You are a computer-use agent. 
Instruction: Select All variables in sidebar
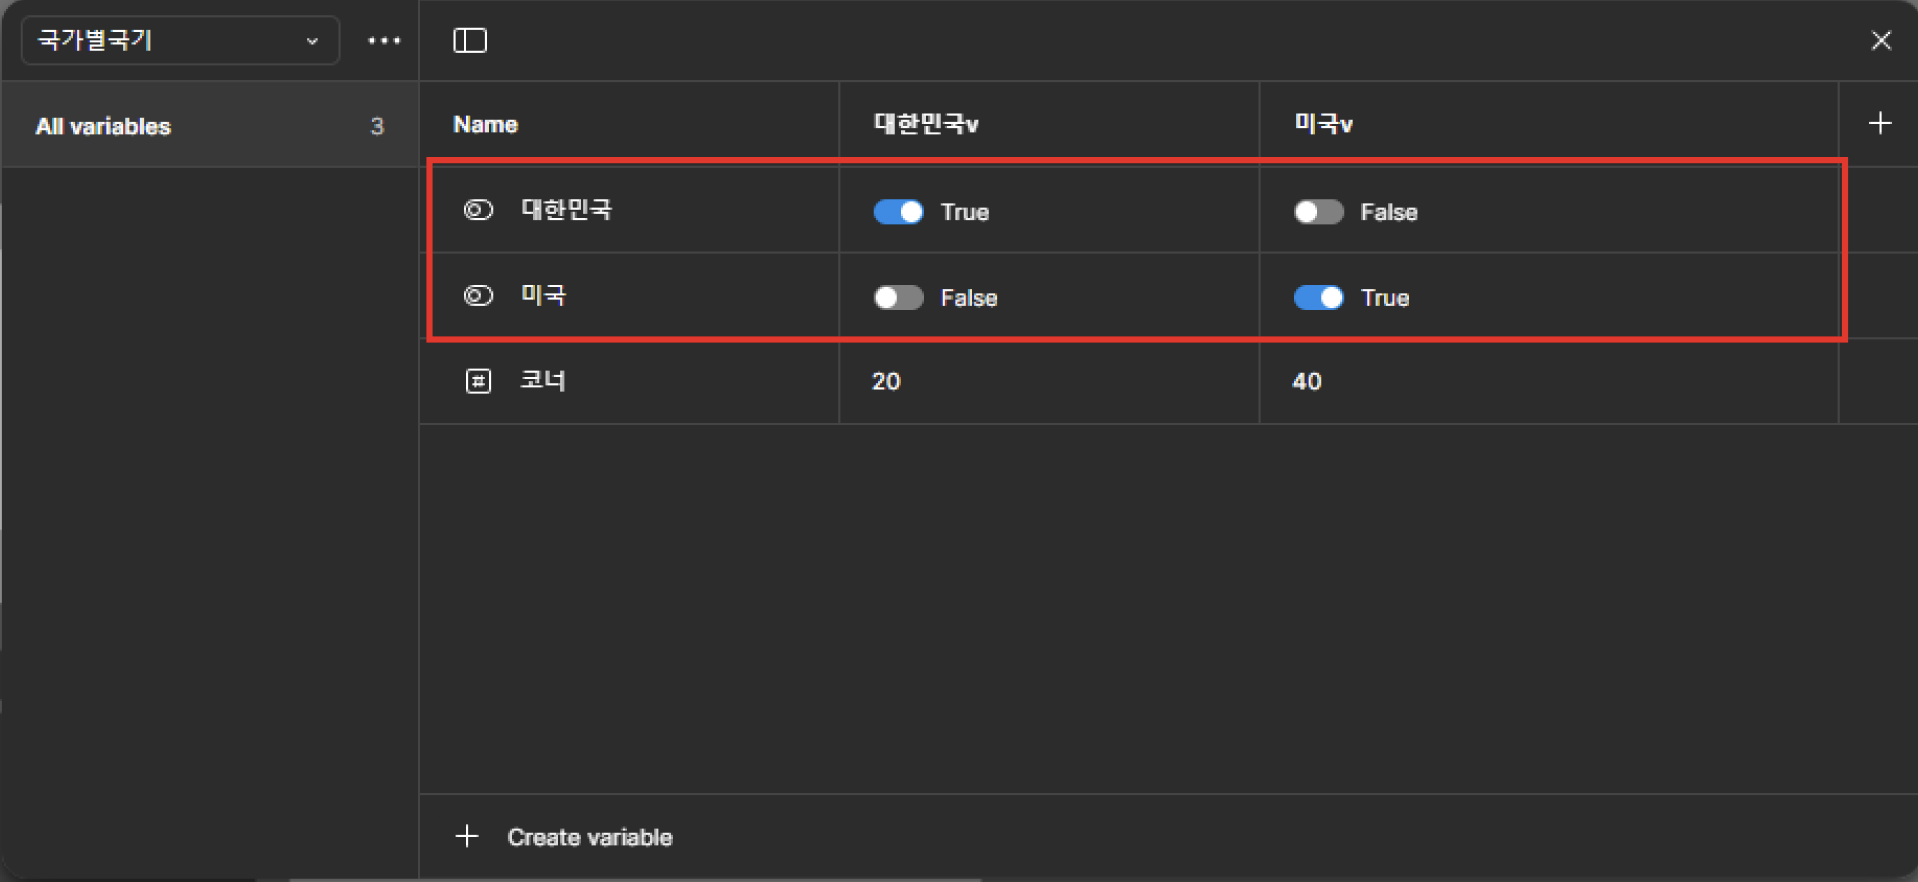point(104,127)
